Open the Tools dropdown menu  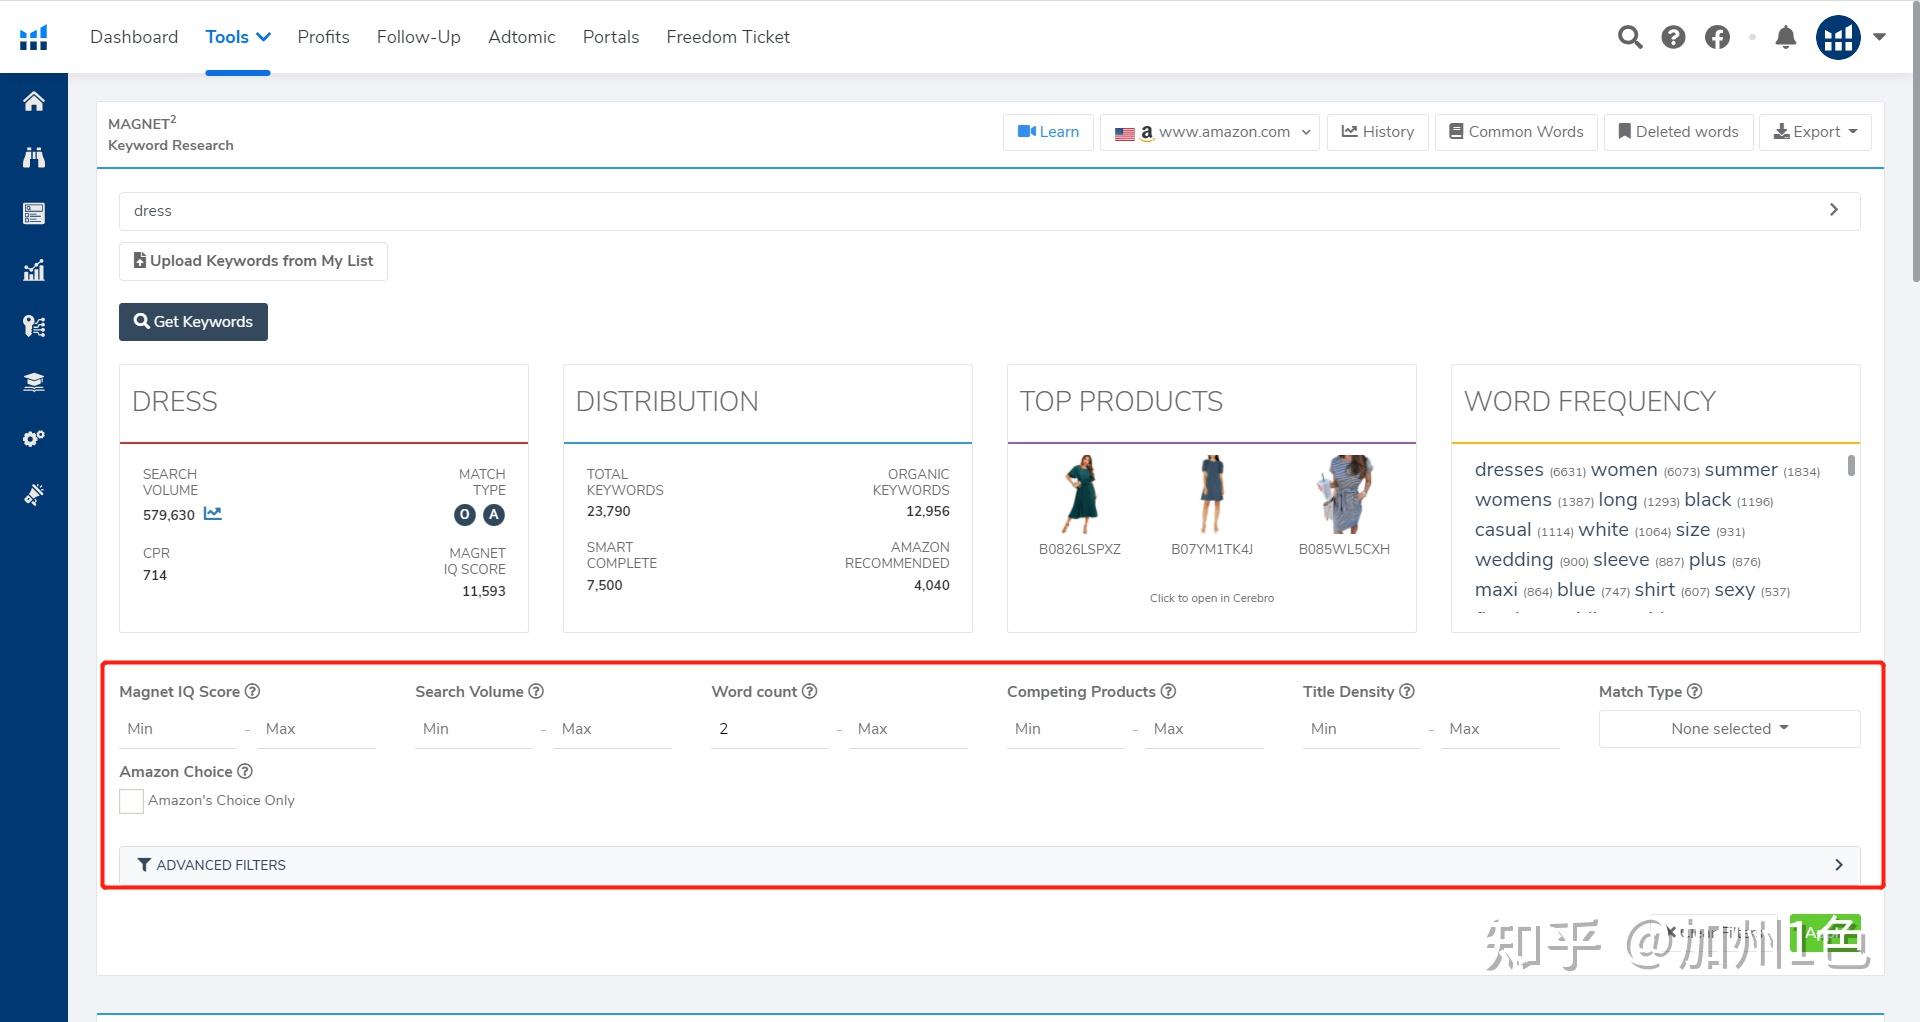click(238, 37)
